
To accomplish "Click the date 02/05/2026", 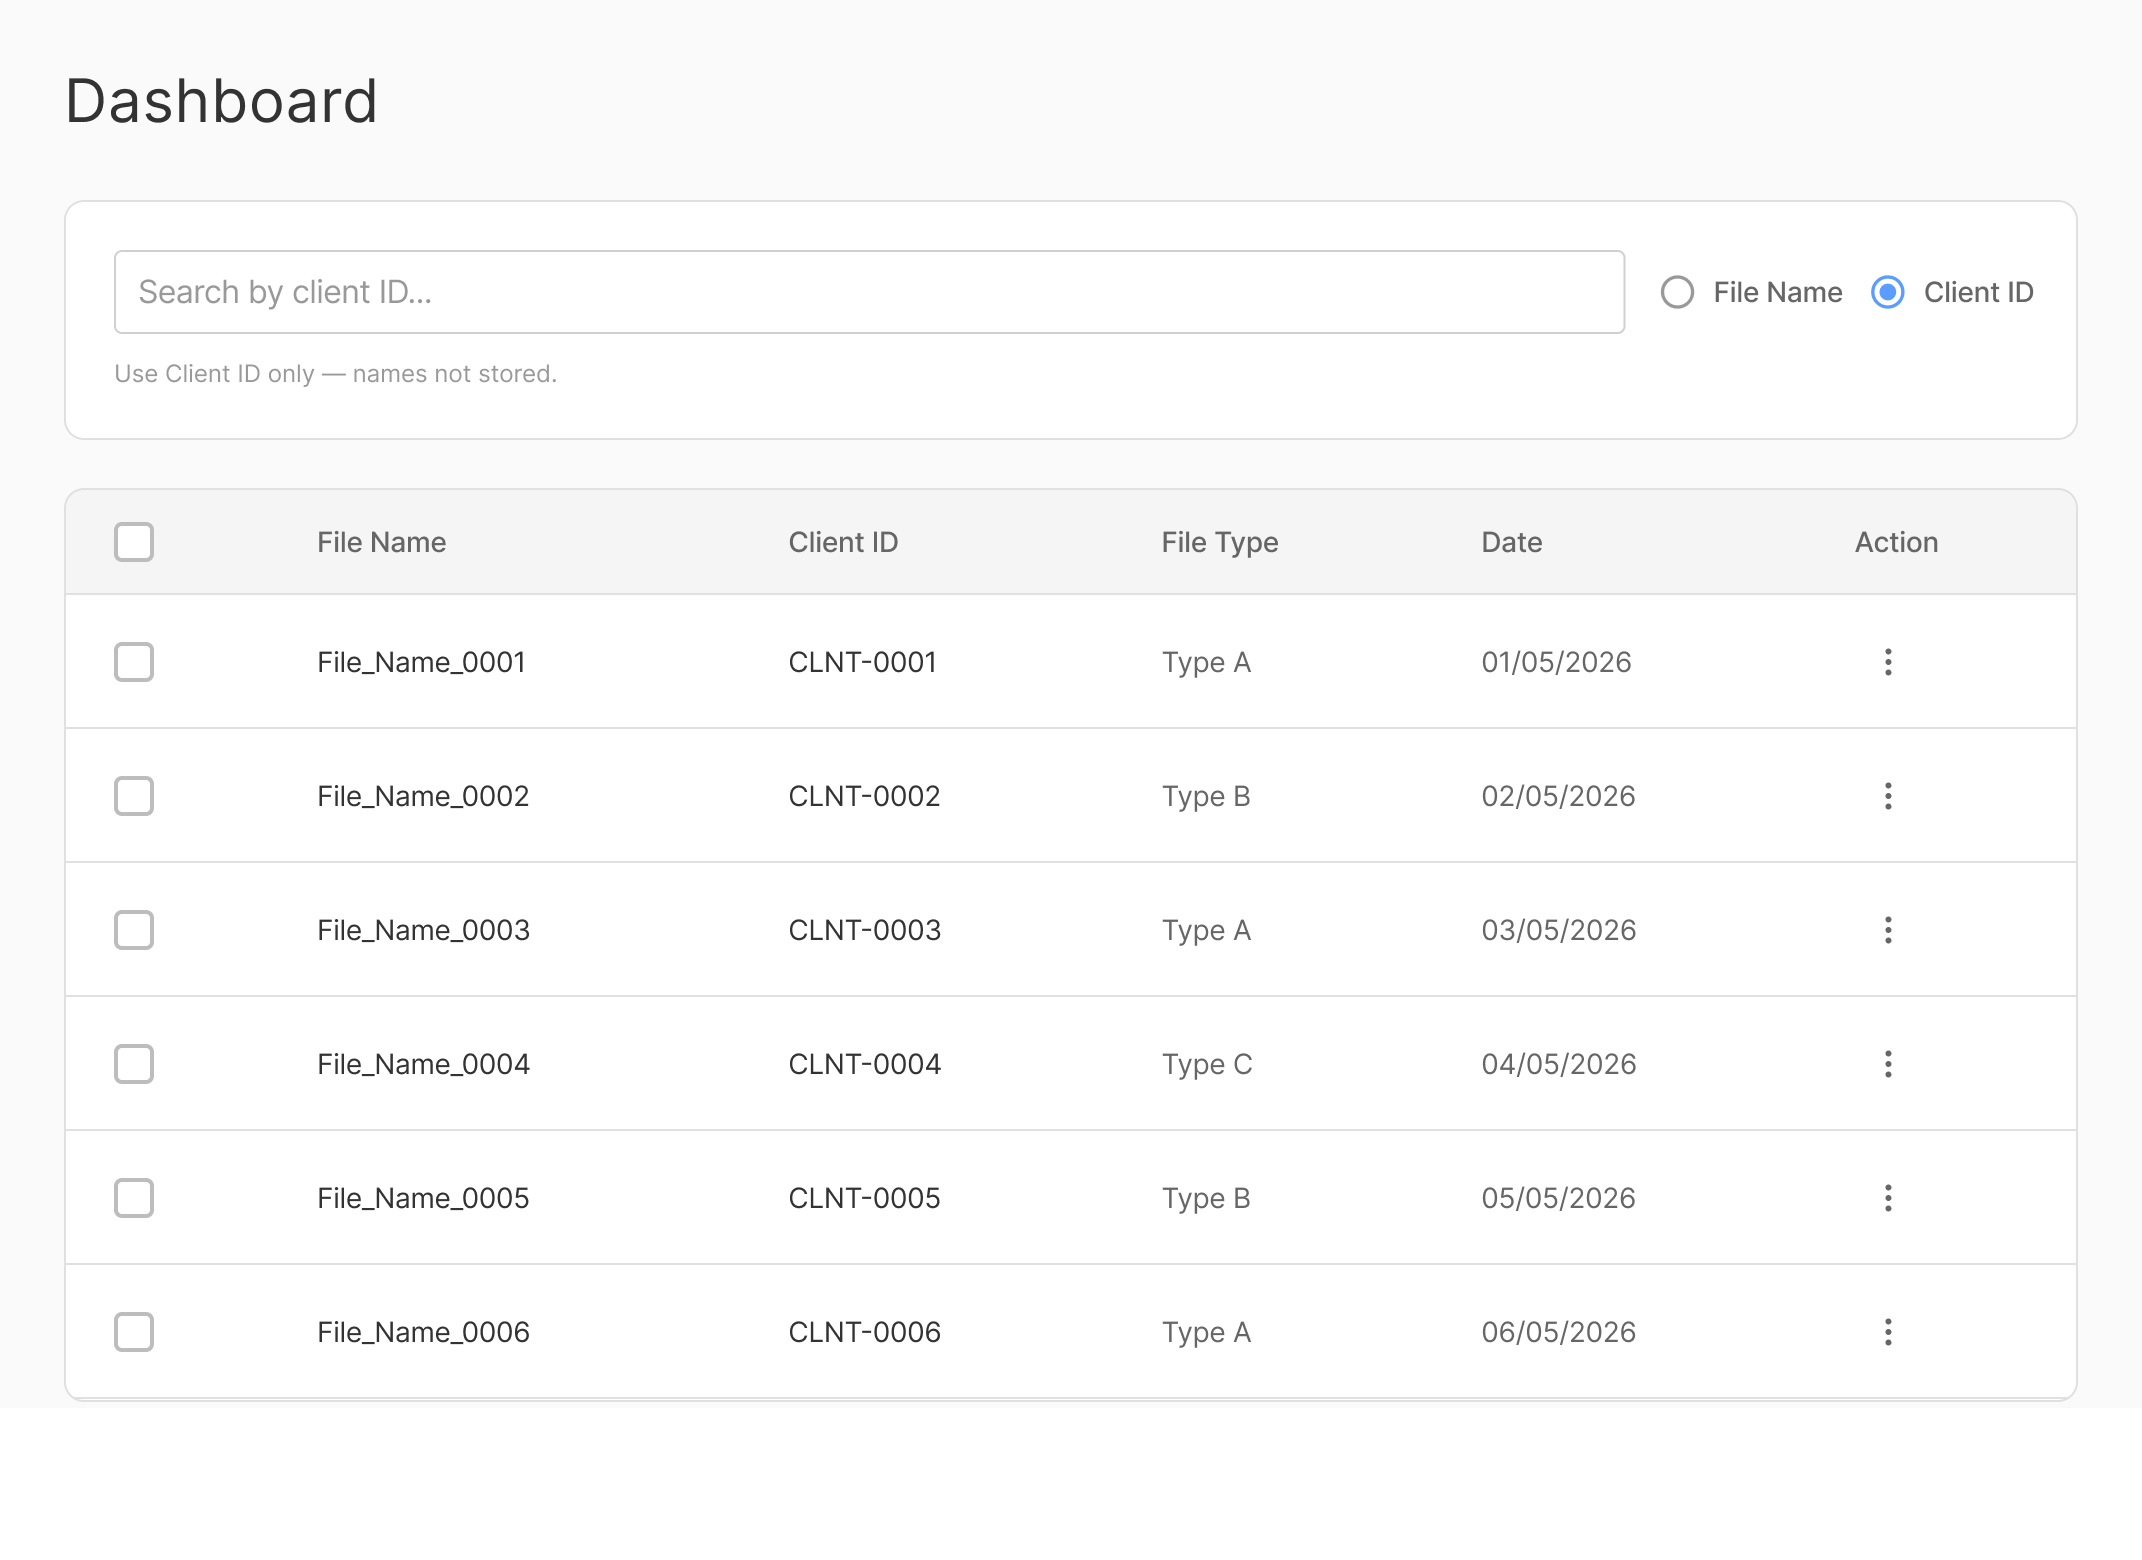I will pos(1558,796).
